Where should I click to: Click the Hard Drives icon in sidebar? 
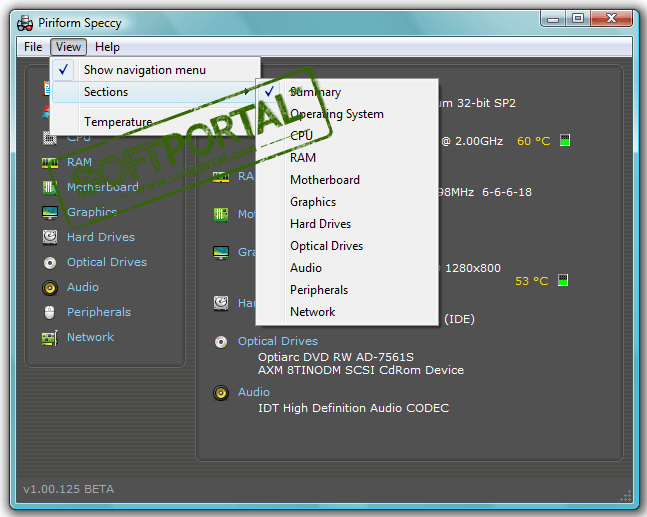pyautogui.click(x=49, y=237)
